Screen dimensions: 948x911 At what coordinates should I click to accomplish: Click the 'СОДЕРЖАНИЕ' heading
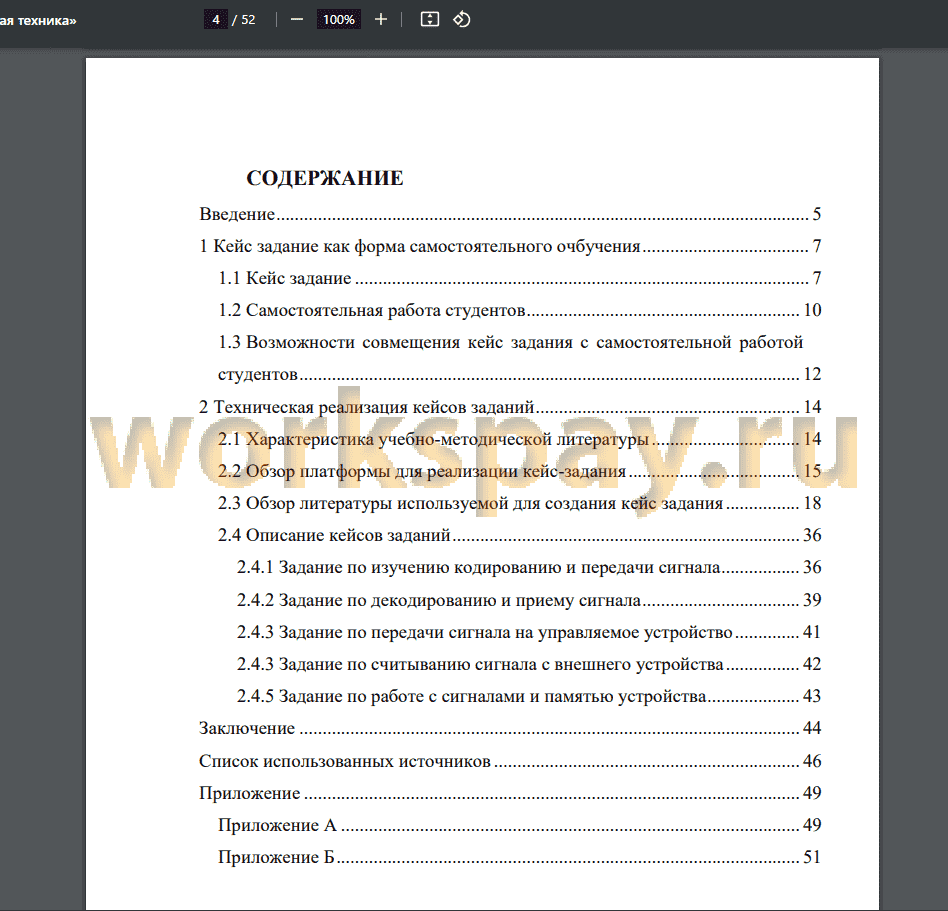[x=325, y=178]
